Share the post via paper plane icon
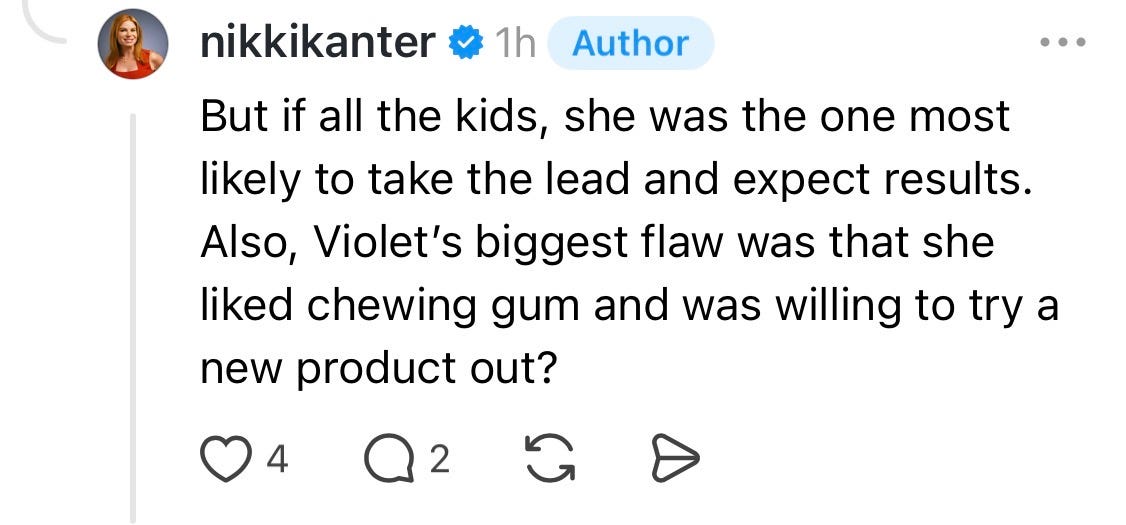This screenshot has width=1126, height=525. (674, 460)
